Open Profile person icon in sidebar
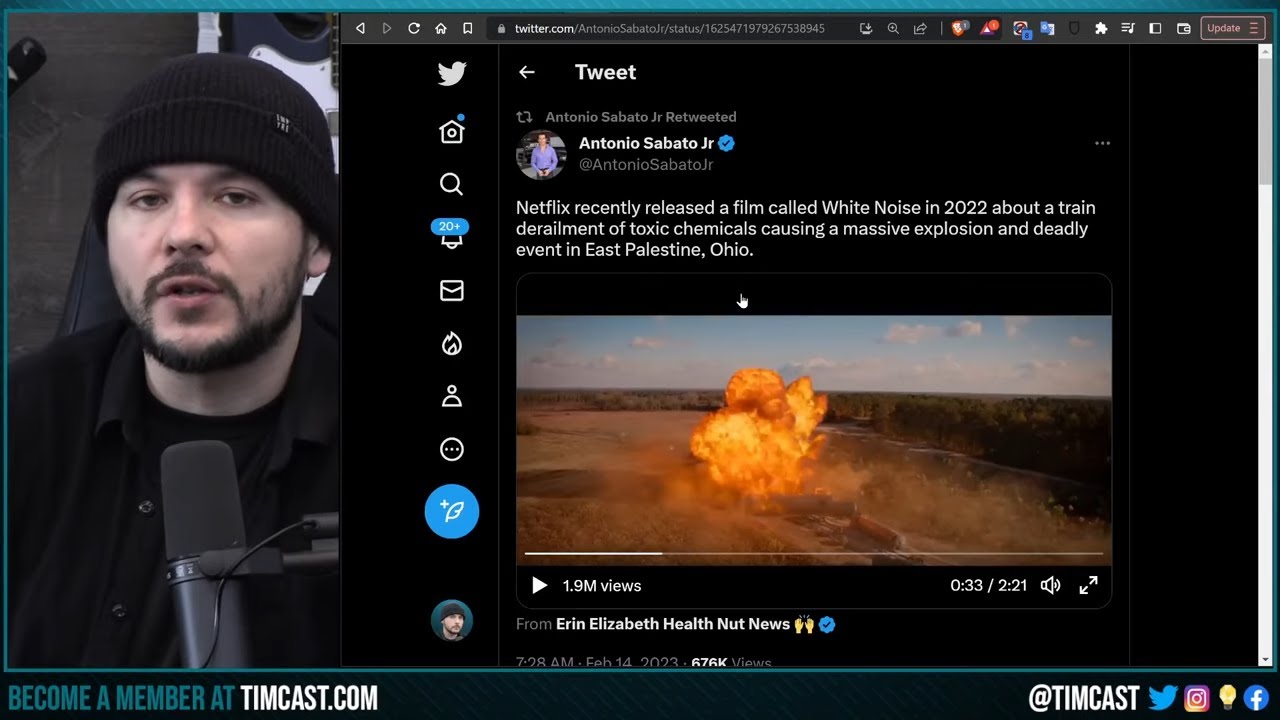The height and width of the screenshot is (720, 1280). point(452,397)
